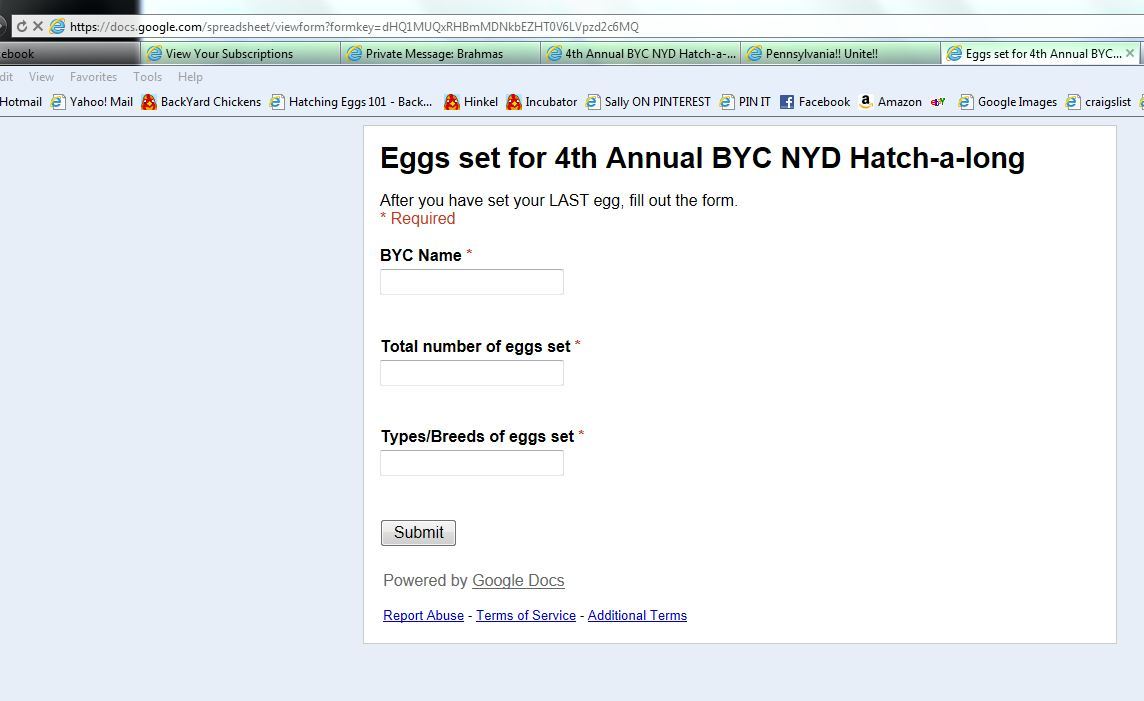Click the Report Abuse link
Screen dimensions: 1144x701
423,615
